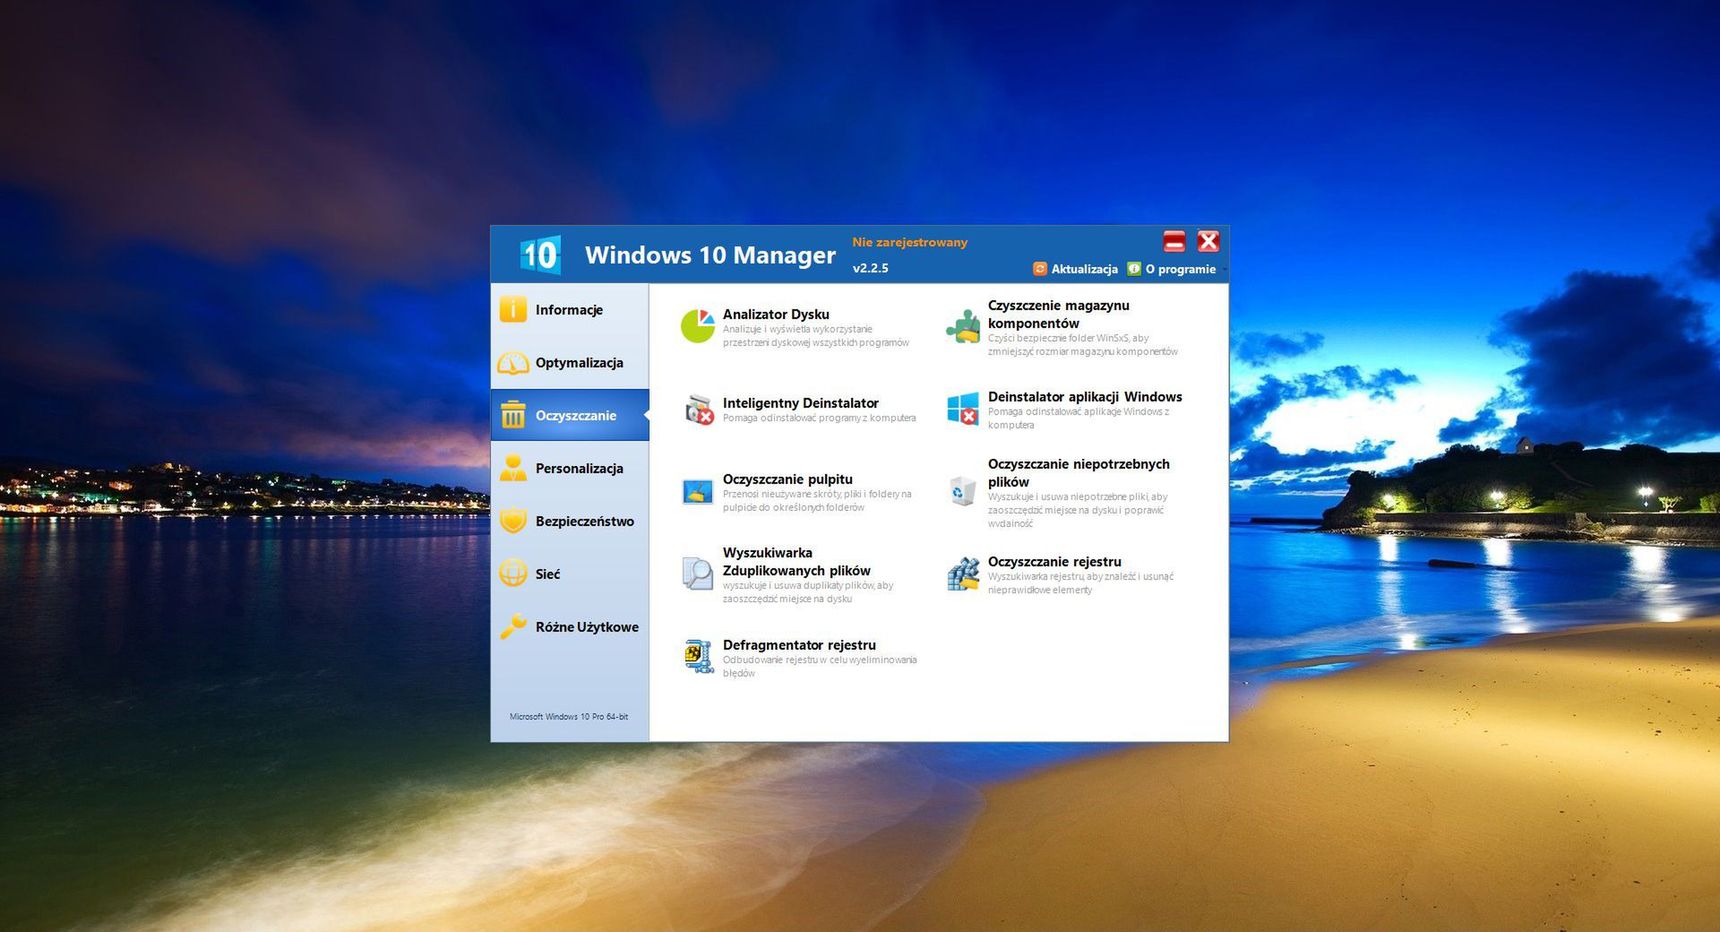
Task: Click the Sieć globe icon
Action: 513,574
